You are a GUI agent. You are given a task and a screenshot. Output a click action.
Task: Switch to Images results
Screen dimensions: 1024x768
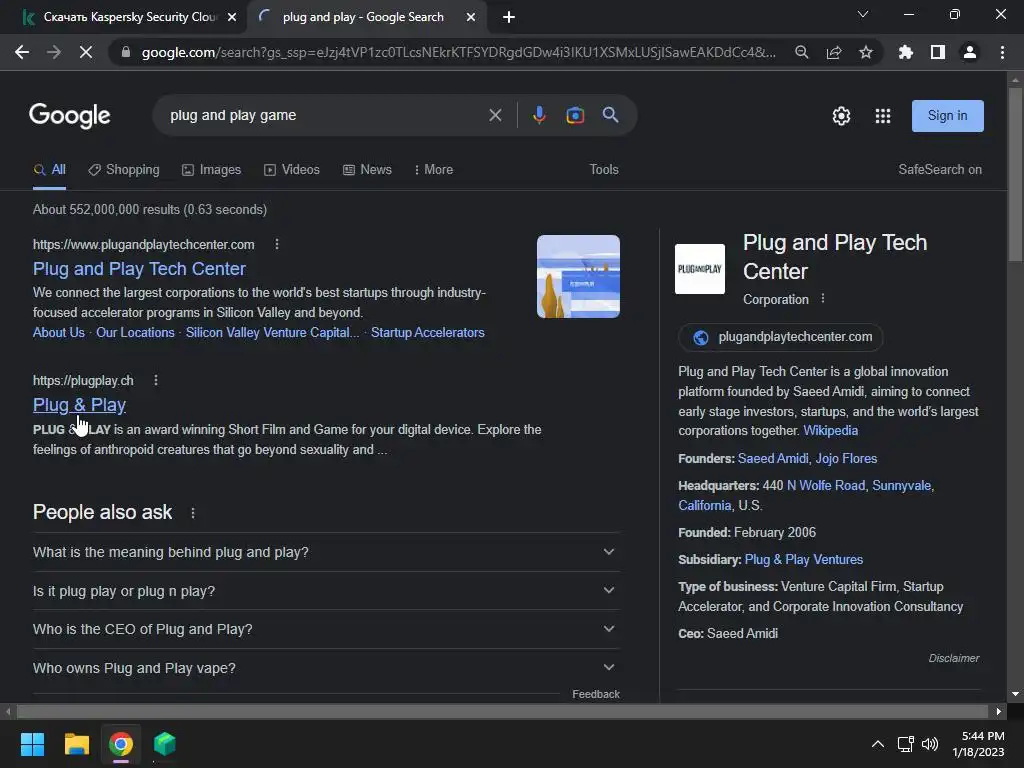tap(212, 169)
